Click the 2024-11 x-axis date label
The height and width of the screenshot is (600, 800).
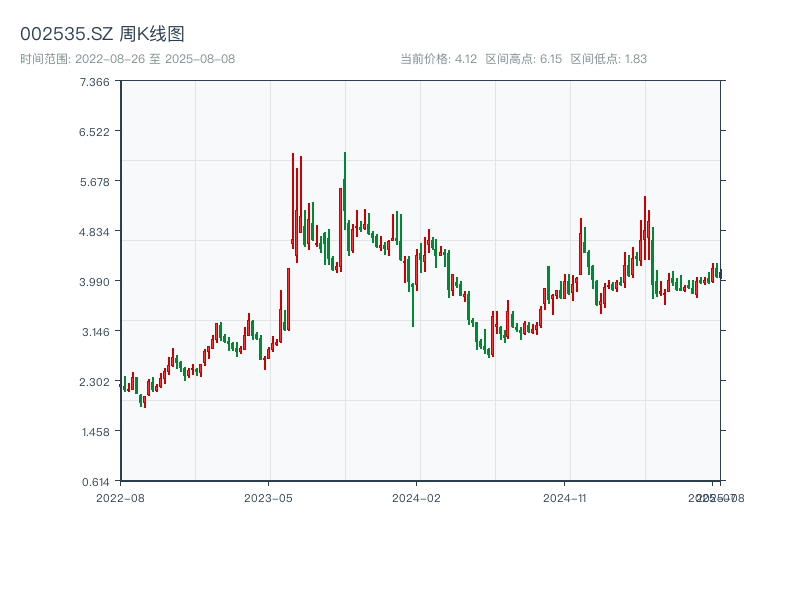pos(566,497)
